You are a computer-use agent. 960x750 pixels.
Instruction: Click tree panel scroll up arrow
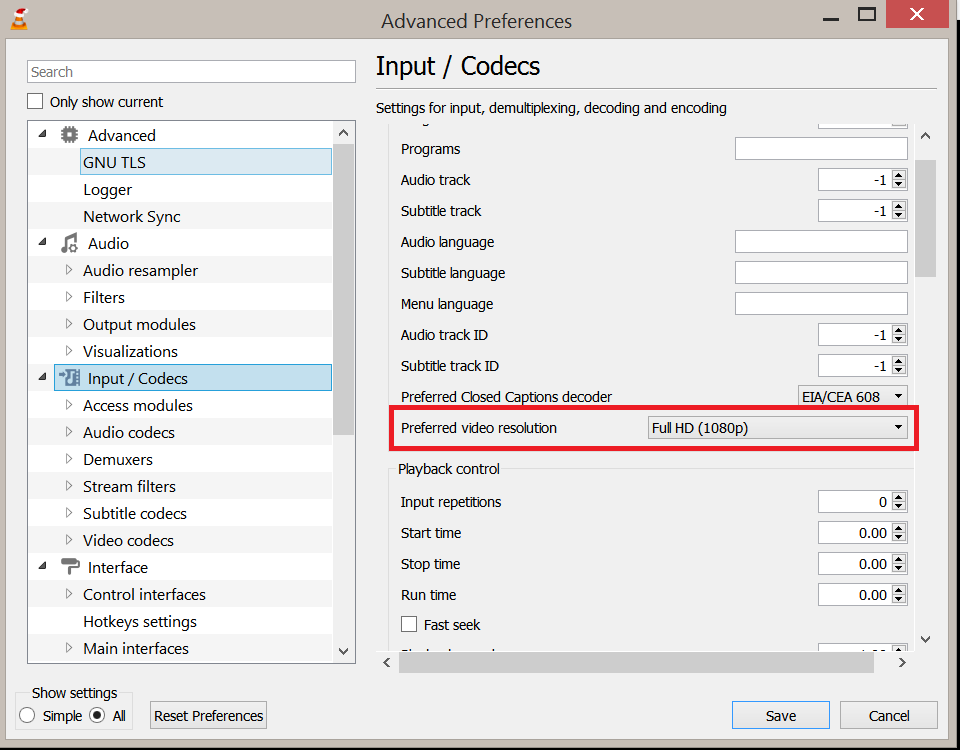pyautogui.click(x=343, y=133)
